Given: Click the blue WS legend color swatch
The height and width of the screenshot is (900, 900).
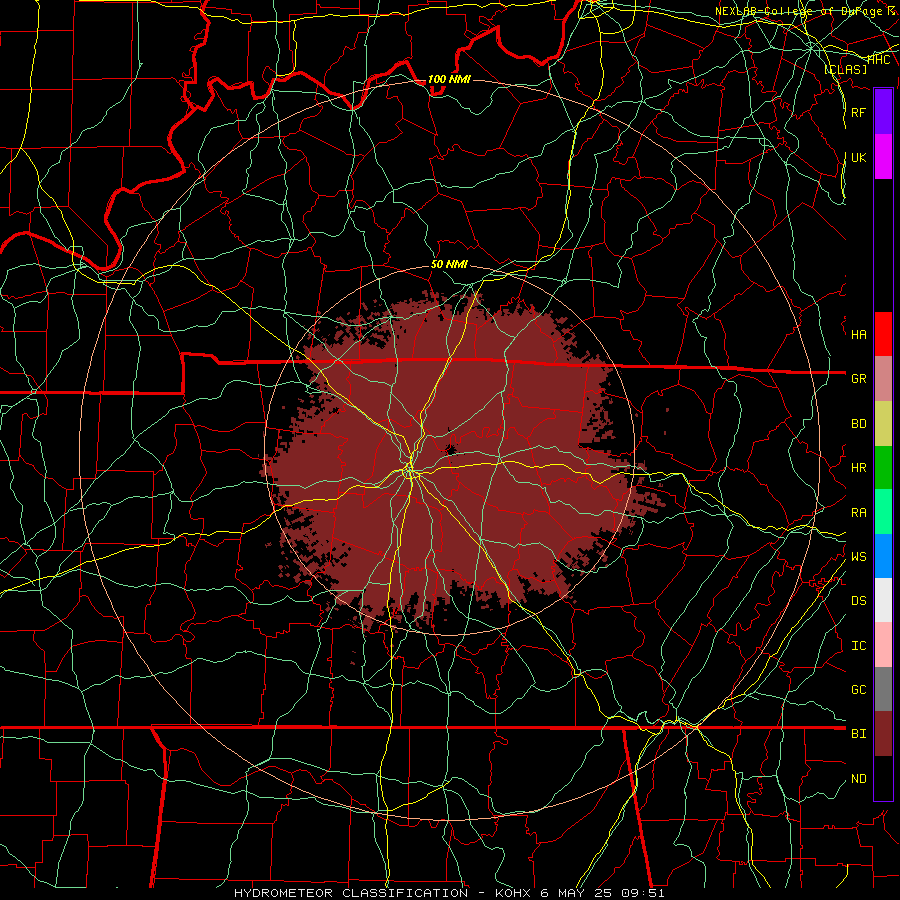Looking at the screenshot, I should 883,556.
